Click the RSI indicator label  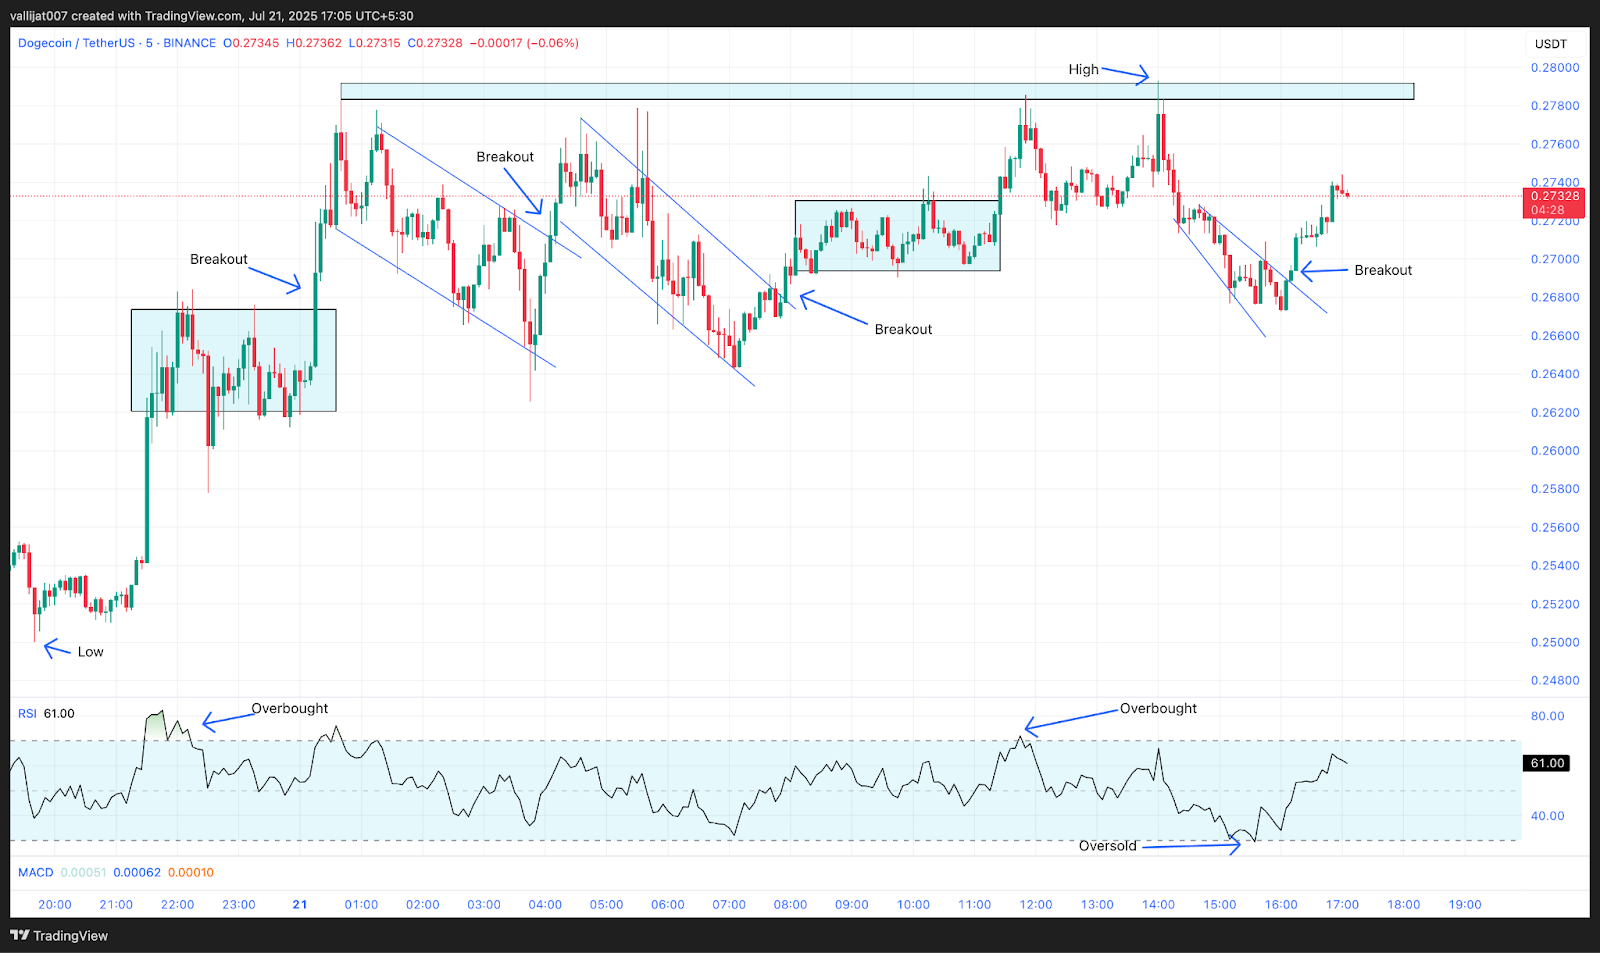coord(27,713)
